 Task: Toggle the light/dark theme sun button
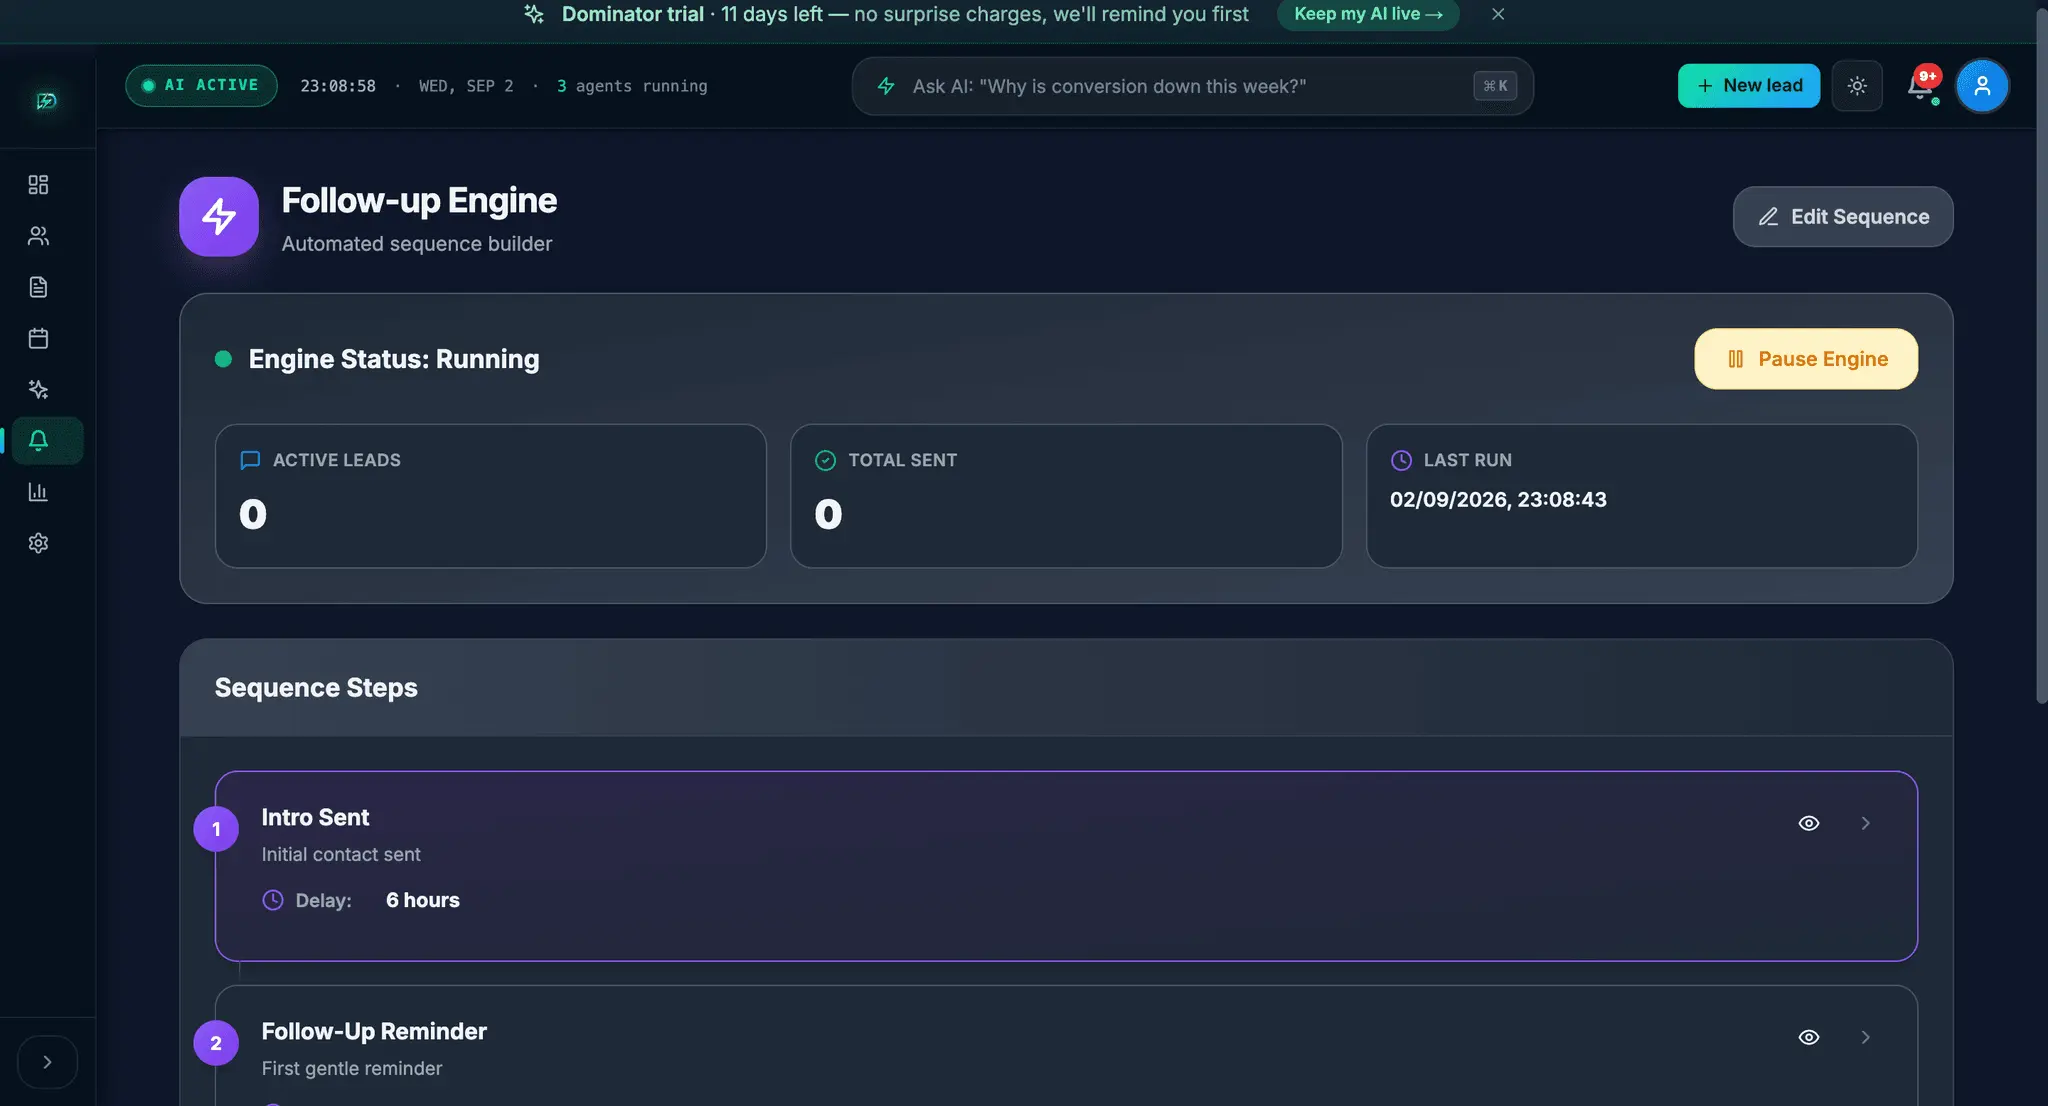[x=1857, y=86]
